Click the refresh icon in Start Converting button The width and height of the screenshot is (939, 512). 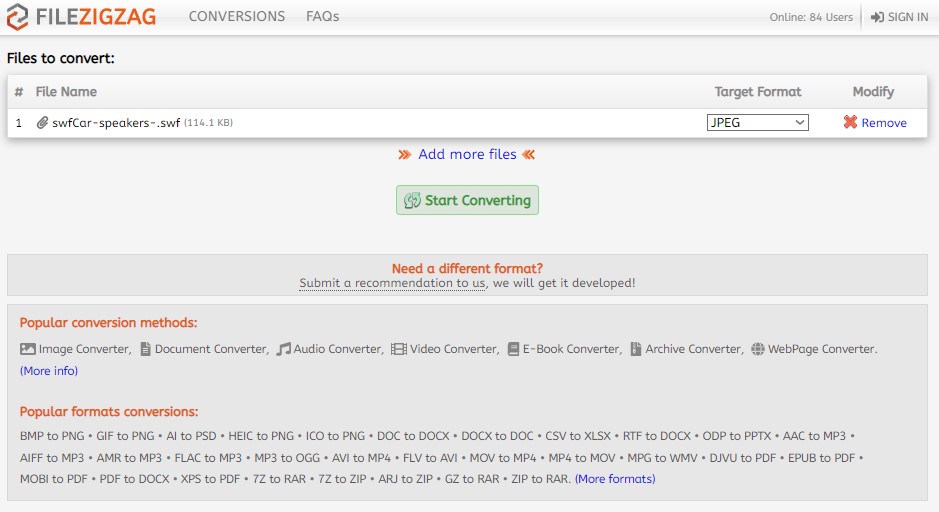pyautogui.click(x=412, y=200)
